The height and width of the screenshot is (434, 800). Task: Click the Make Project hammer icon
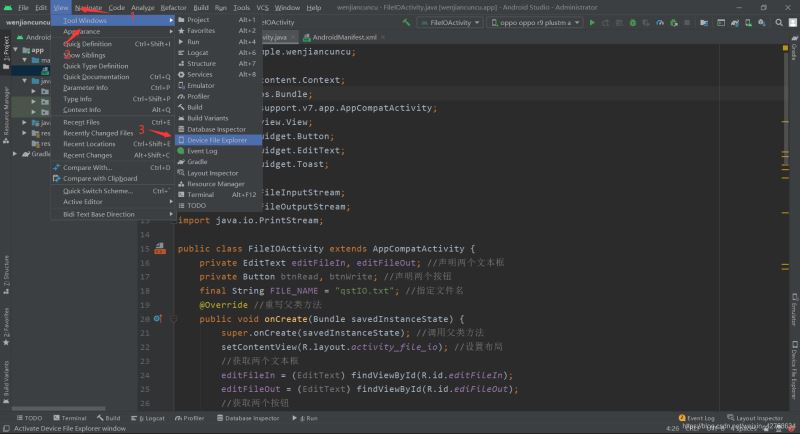406,23
